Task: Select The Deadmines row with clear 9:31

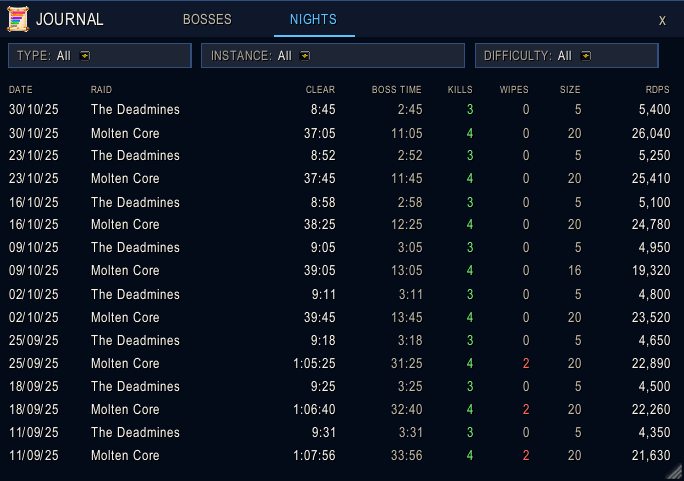Action: [339, 432]
